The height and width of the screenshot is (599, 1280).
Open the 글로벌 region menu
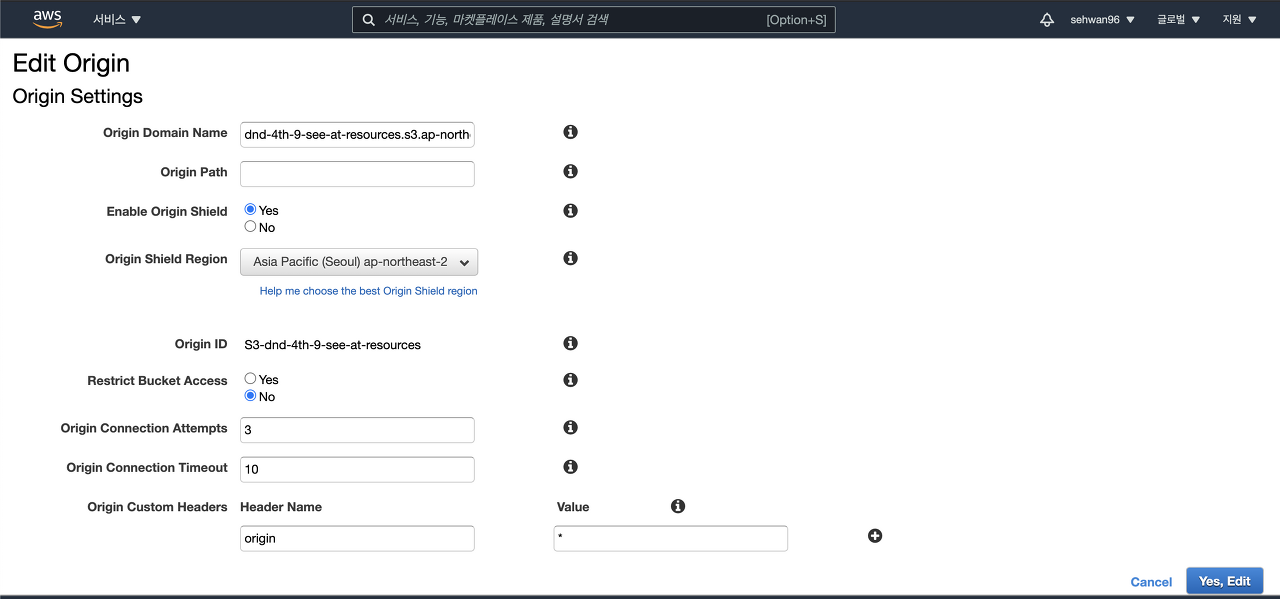coord(1178,20)
